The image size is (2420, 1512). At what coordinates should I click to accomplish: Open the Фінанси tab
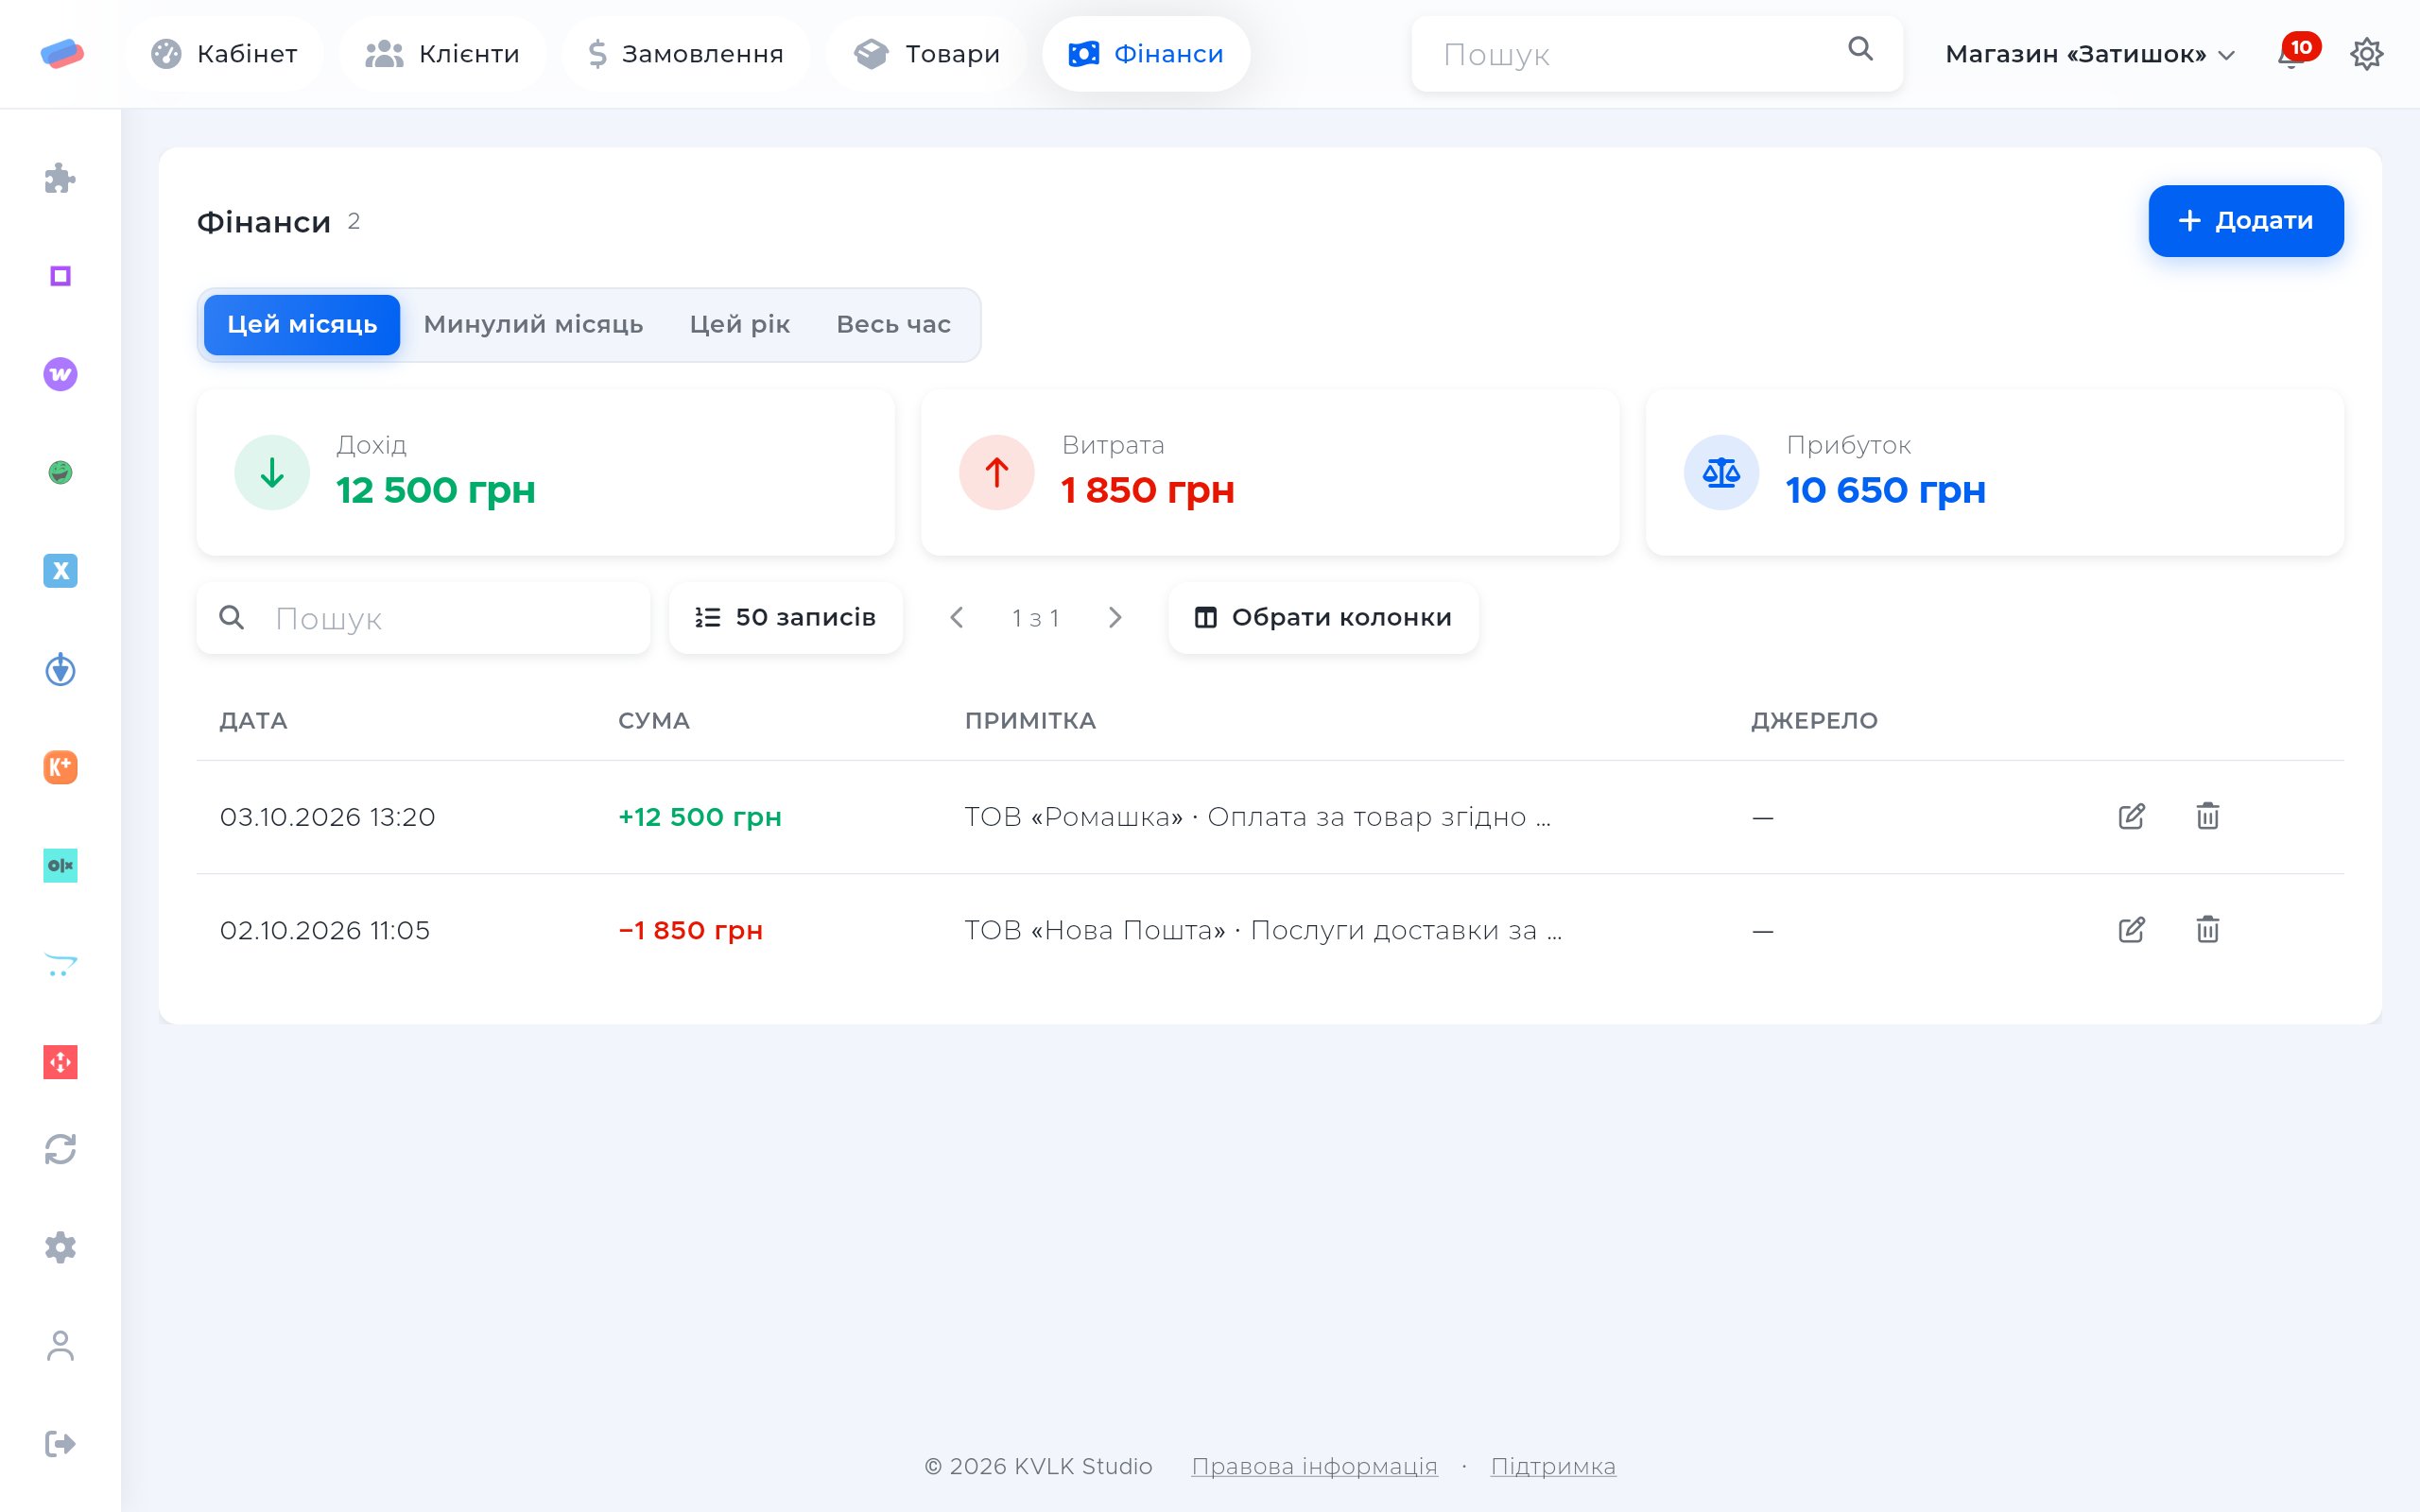pos(1146,54)
